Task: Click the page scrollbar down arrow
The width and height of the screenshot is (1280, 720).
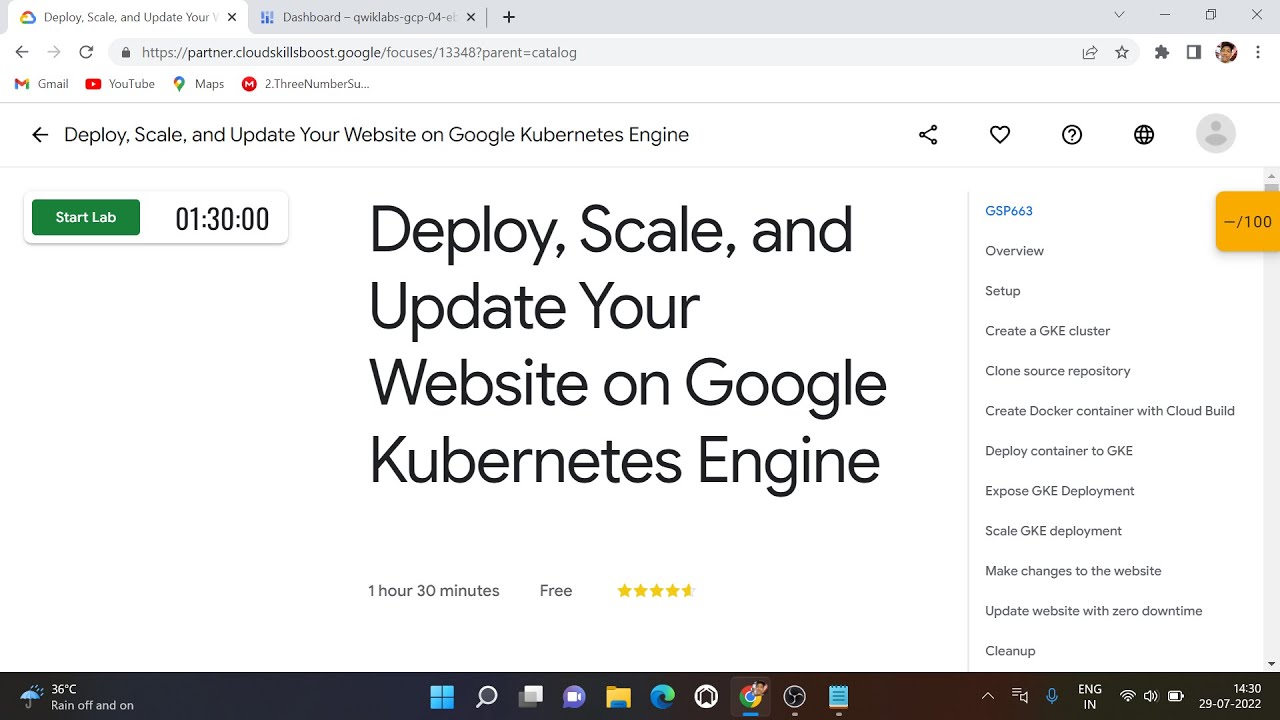Action: [x=1271, y=663]
